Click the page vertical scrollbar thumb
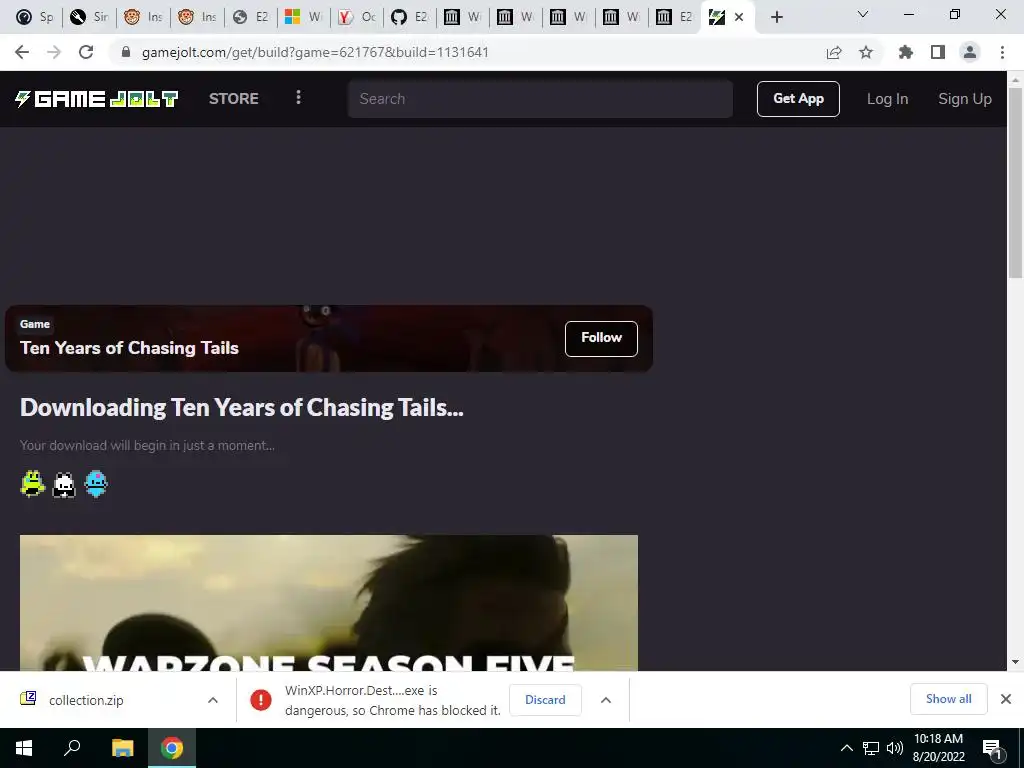Screen dimensions: 1024x768 [x=1015, y=182]
